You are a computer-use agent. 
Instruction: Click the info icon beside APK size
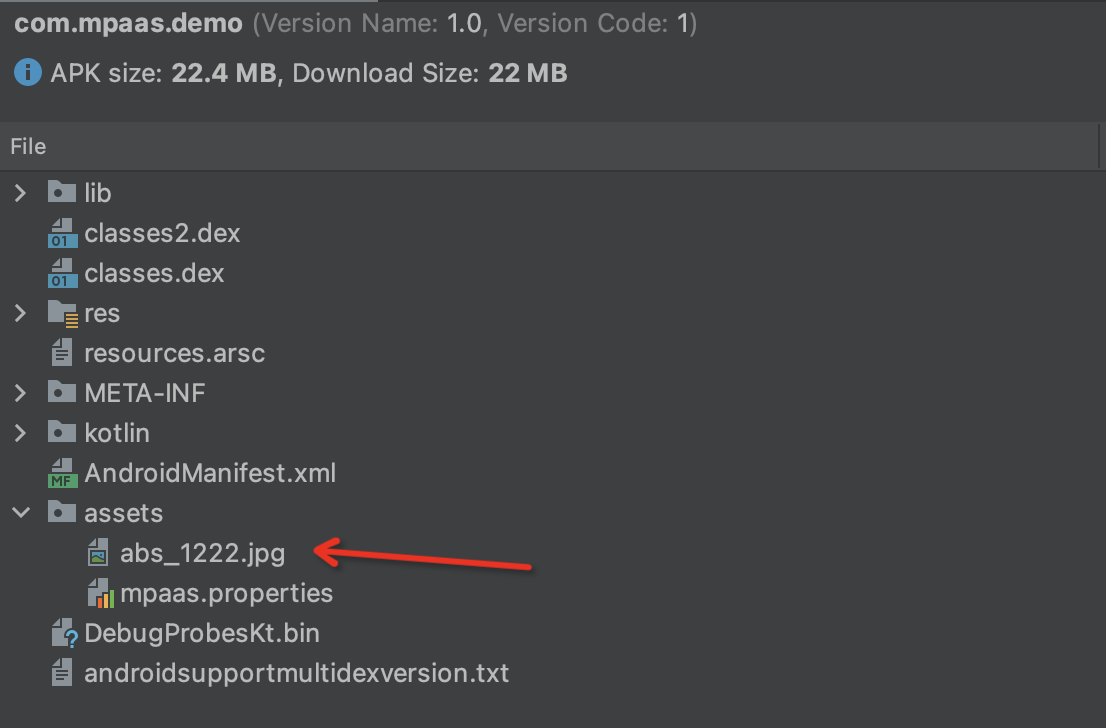click(x=29, y=73)
